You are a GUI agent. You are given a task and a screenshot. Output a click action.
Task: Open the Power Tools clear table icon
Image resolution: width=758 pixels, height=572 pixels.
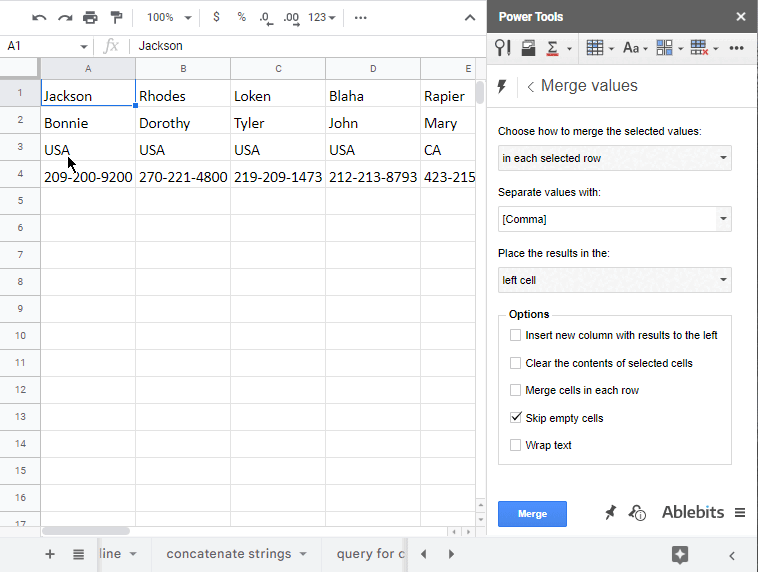coord(699,48)
